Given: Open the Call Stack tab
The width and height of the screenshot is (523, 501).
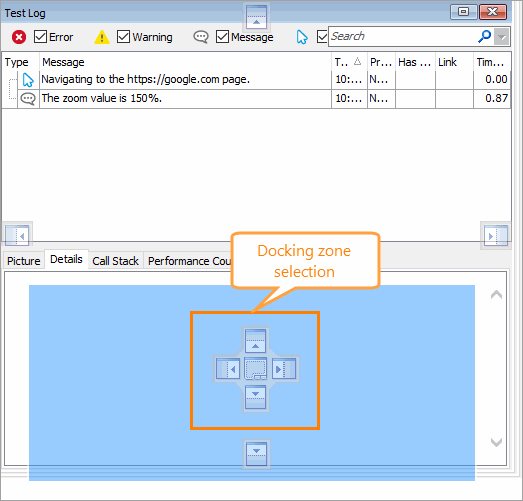Looking at the screenshot, I should [x=115, y=261].
